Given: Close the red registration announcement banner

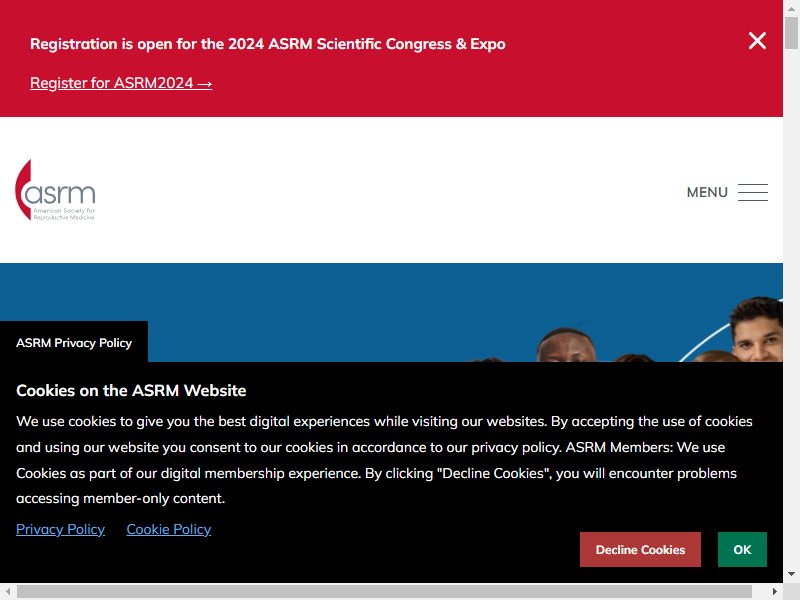Looking at the screenshot, I should pyautogui.click(x=757, y=41).
